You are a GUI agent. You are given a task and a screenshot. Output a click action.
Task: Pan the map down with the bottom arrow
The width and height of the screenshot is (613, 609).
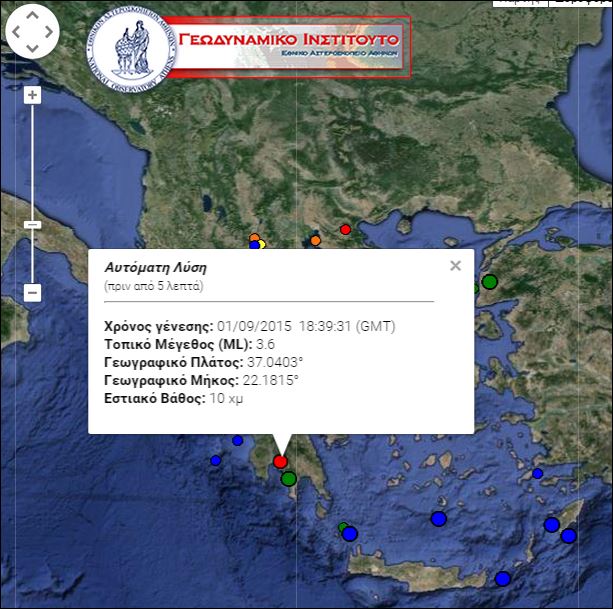[32, 48]
